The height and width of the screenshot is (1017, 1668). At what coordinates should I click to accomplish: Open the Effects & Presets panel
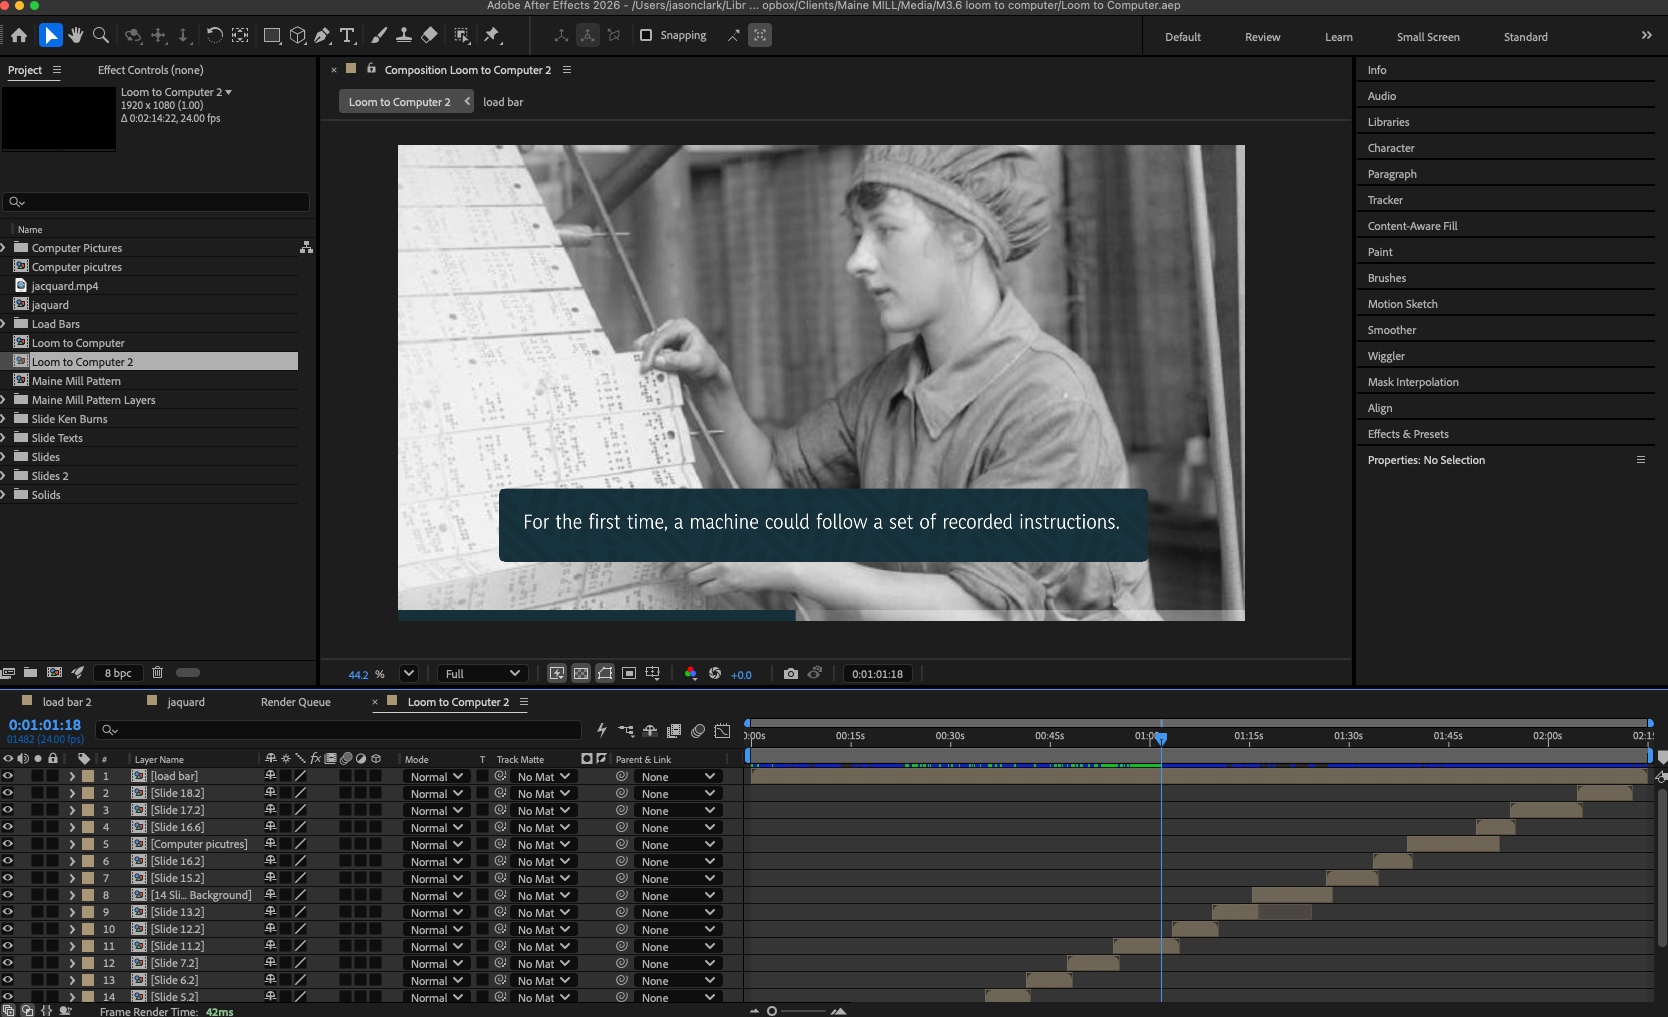tap(1408, 434)
